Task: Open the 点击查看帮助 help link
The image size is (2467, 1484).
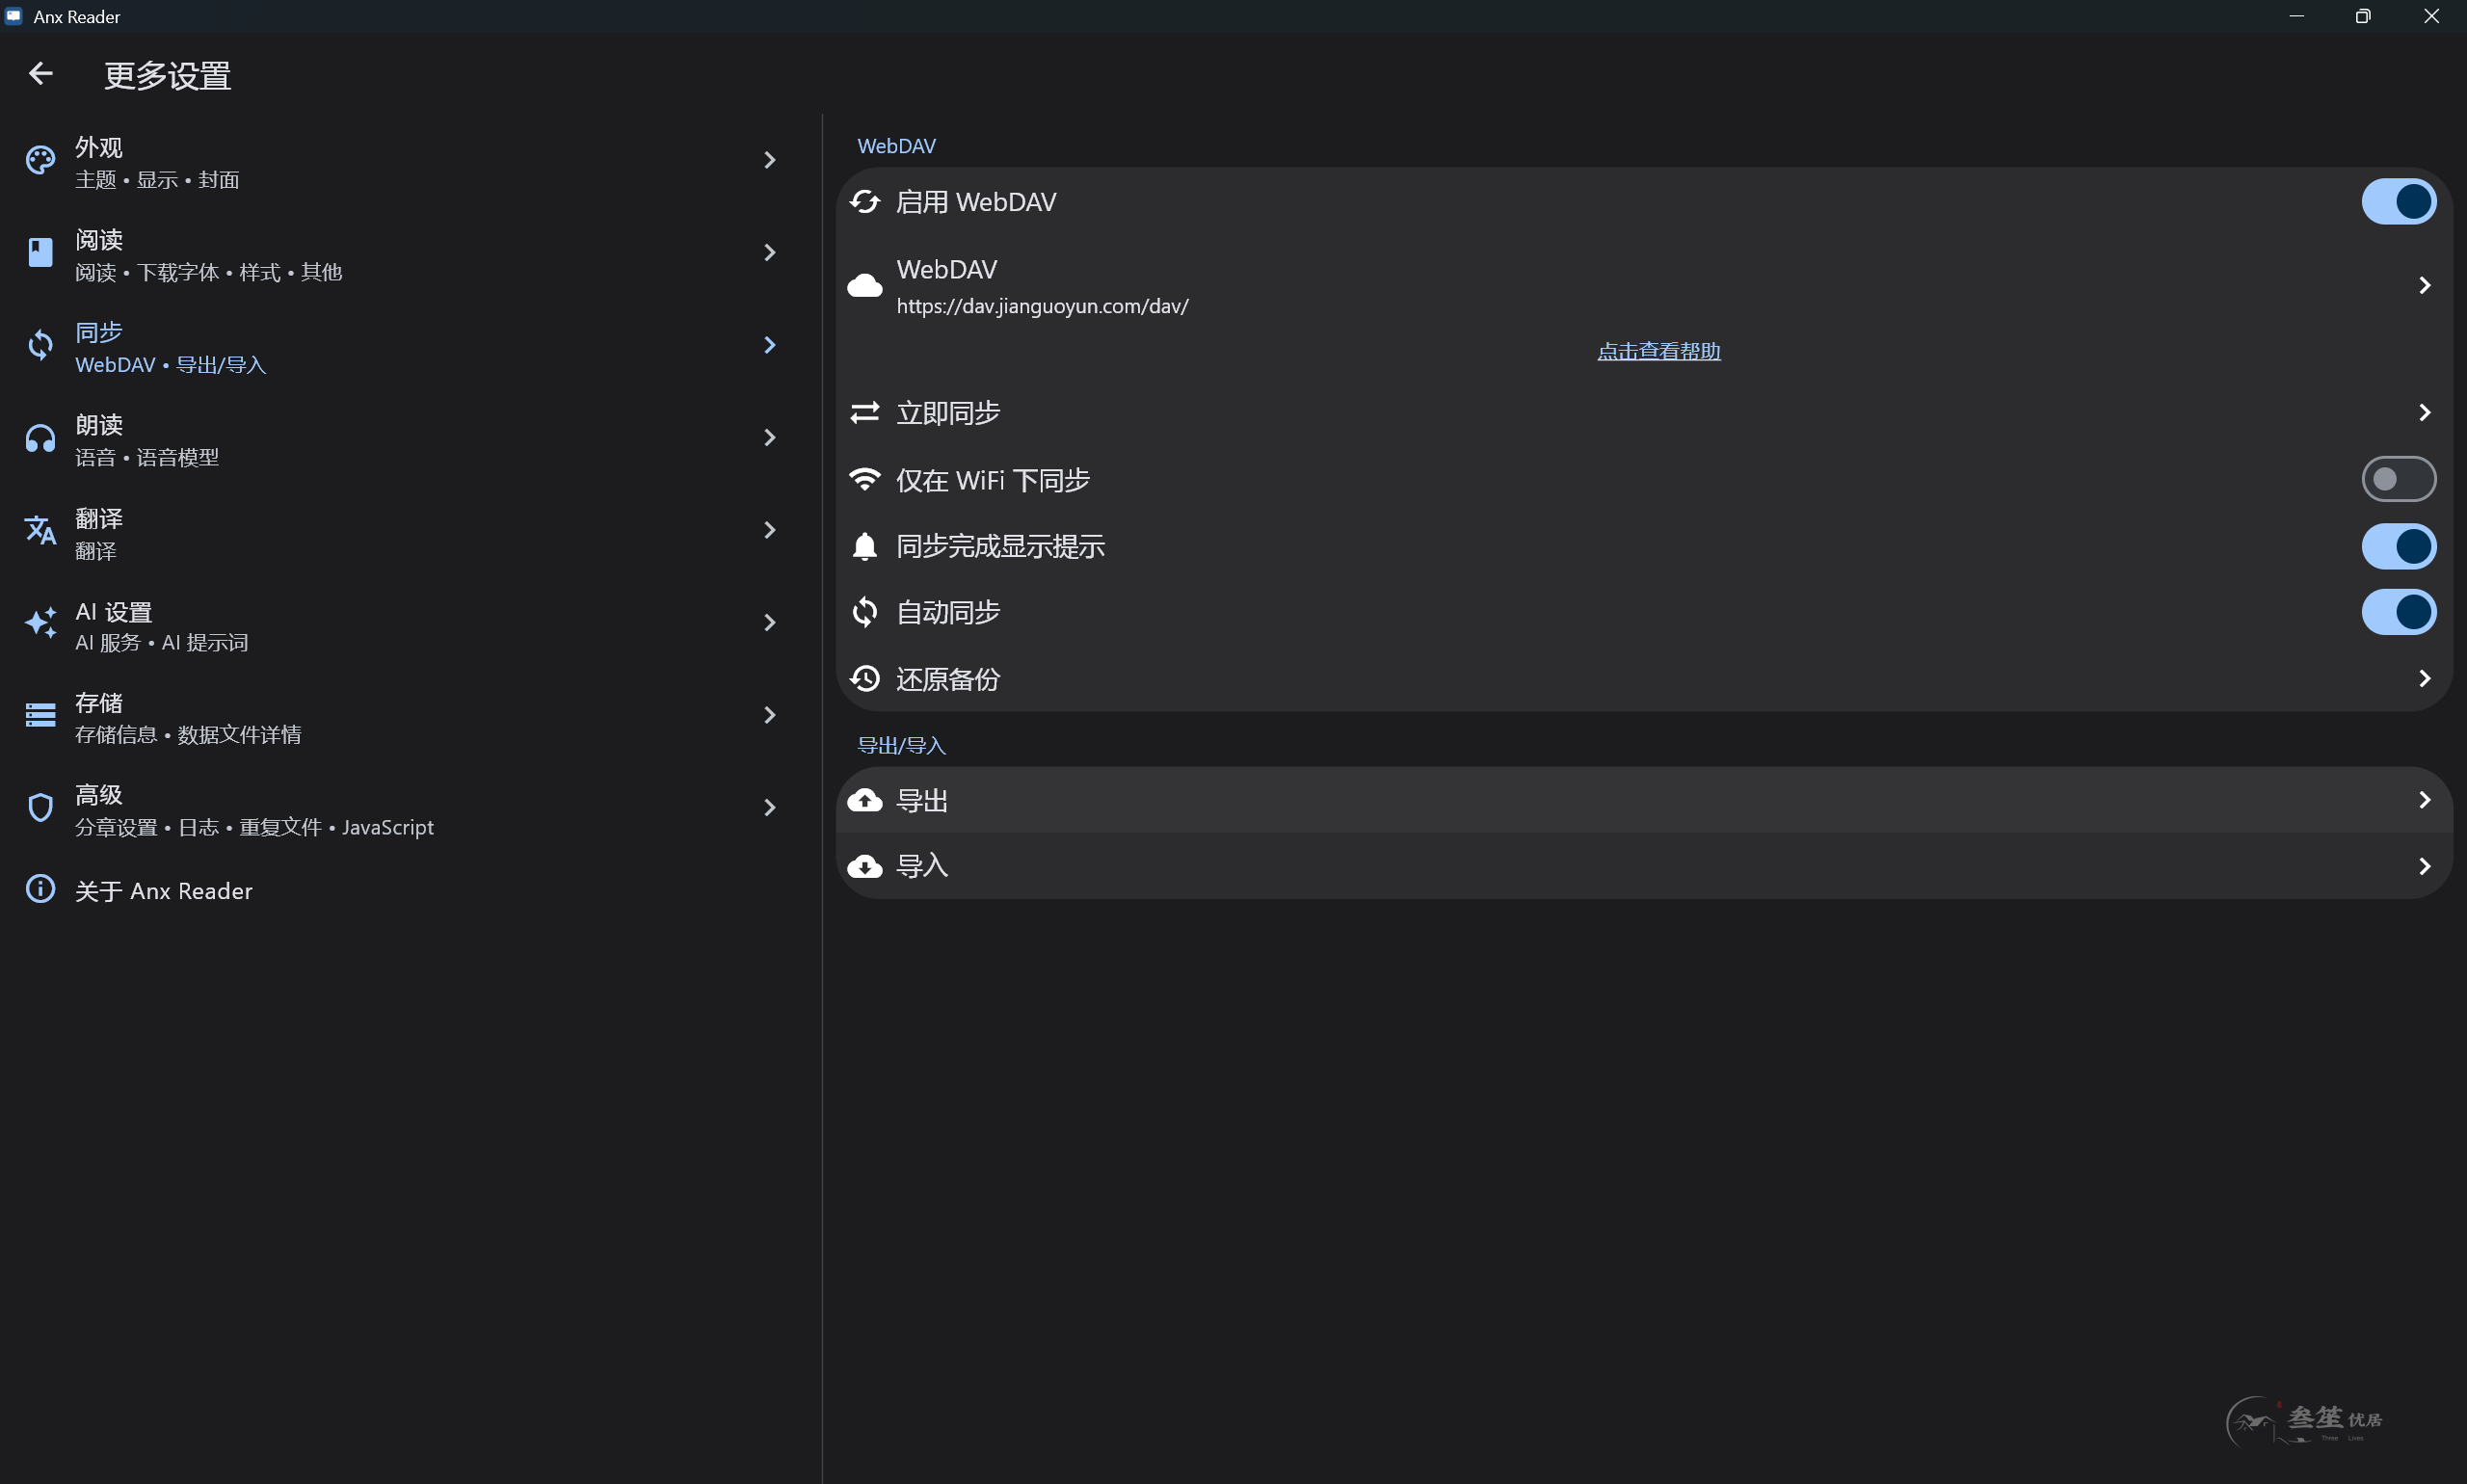Action: [1658, 351]
